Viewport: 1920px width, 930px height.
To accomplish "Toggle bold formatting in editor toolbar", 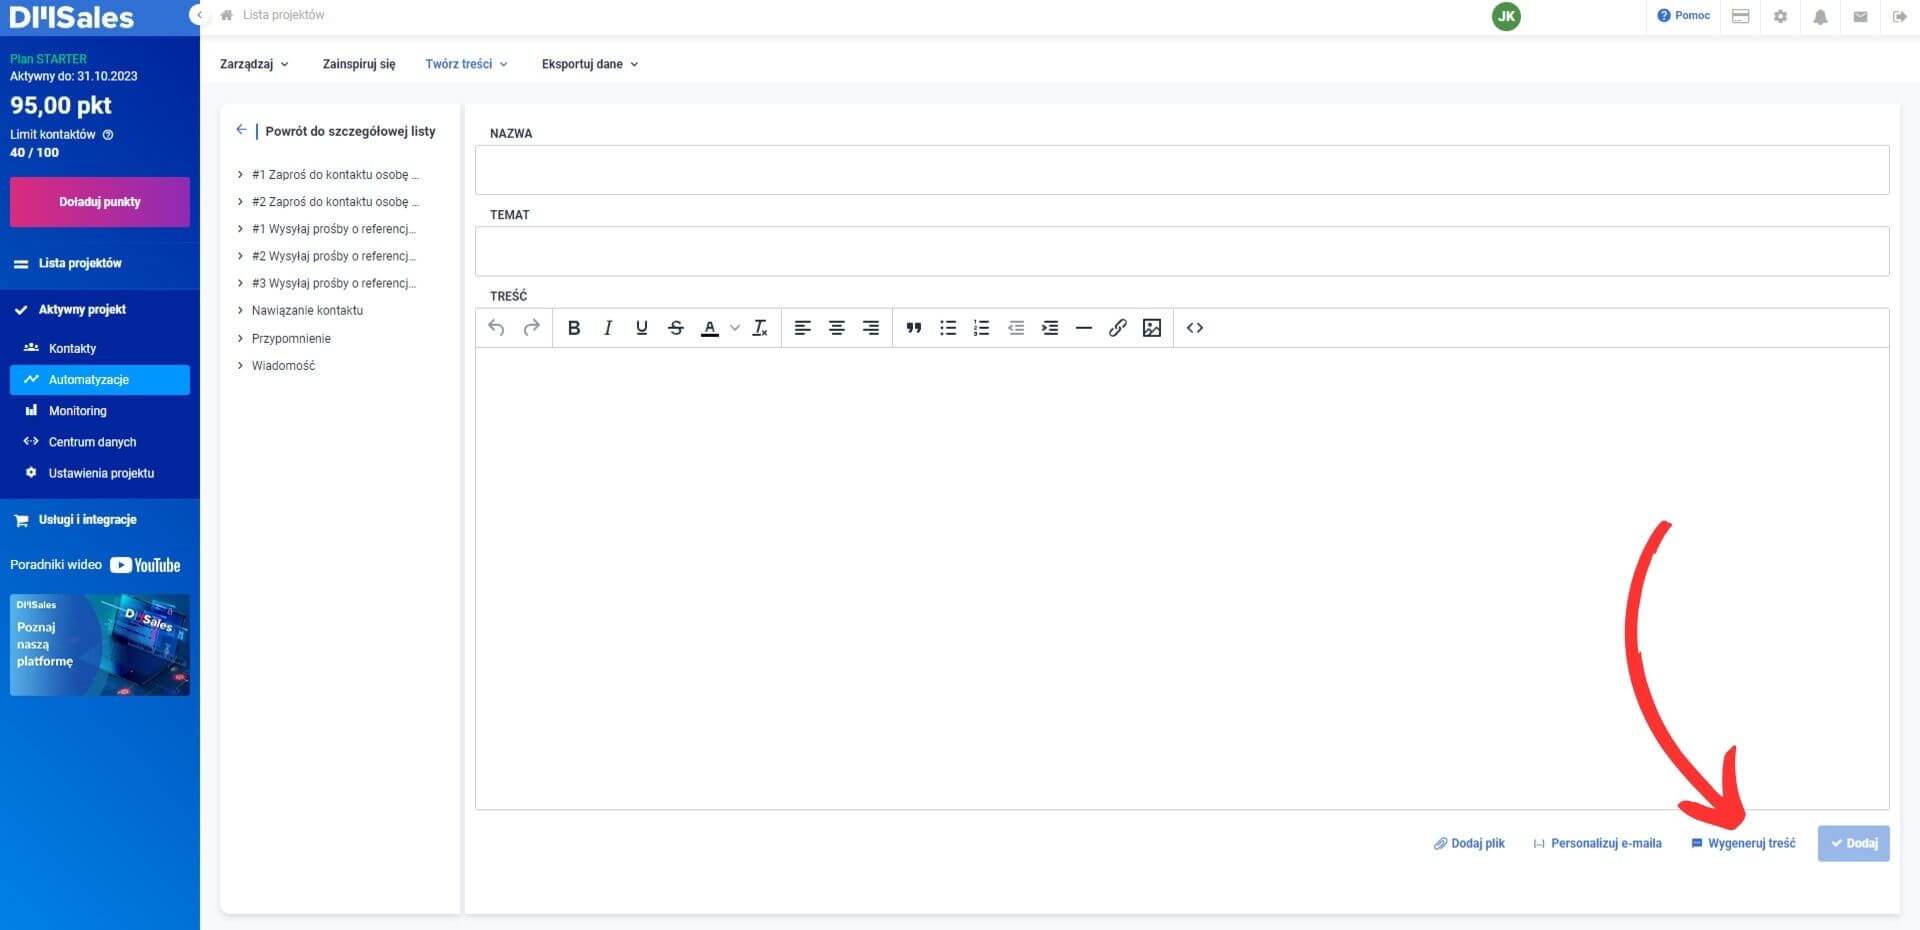I will (574, 328).
